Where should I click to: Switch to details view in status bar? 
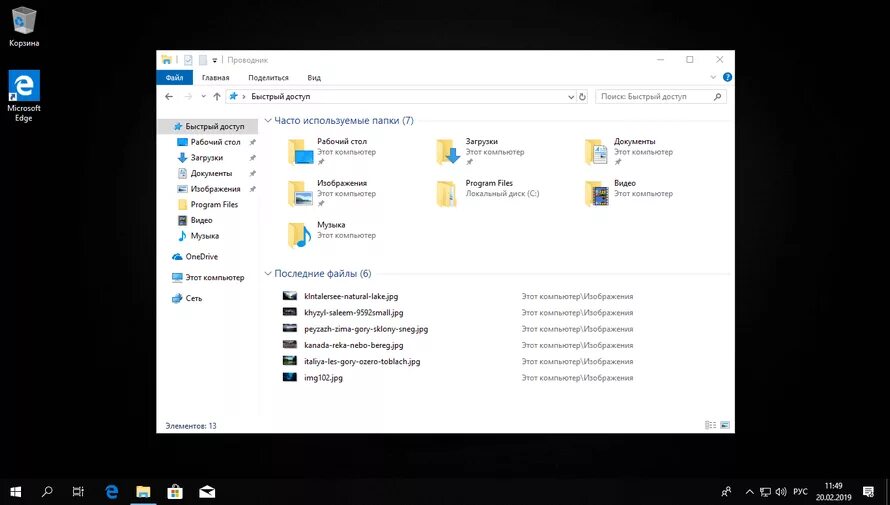click(710, 425)
